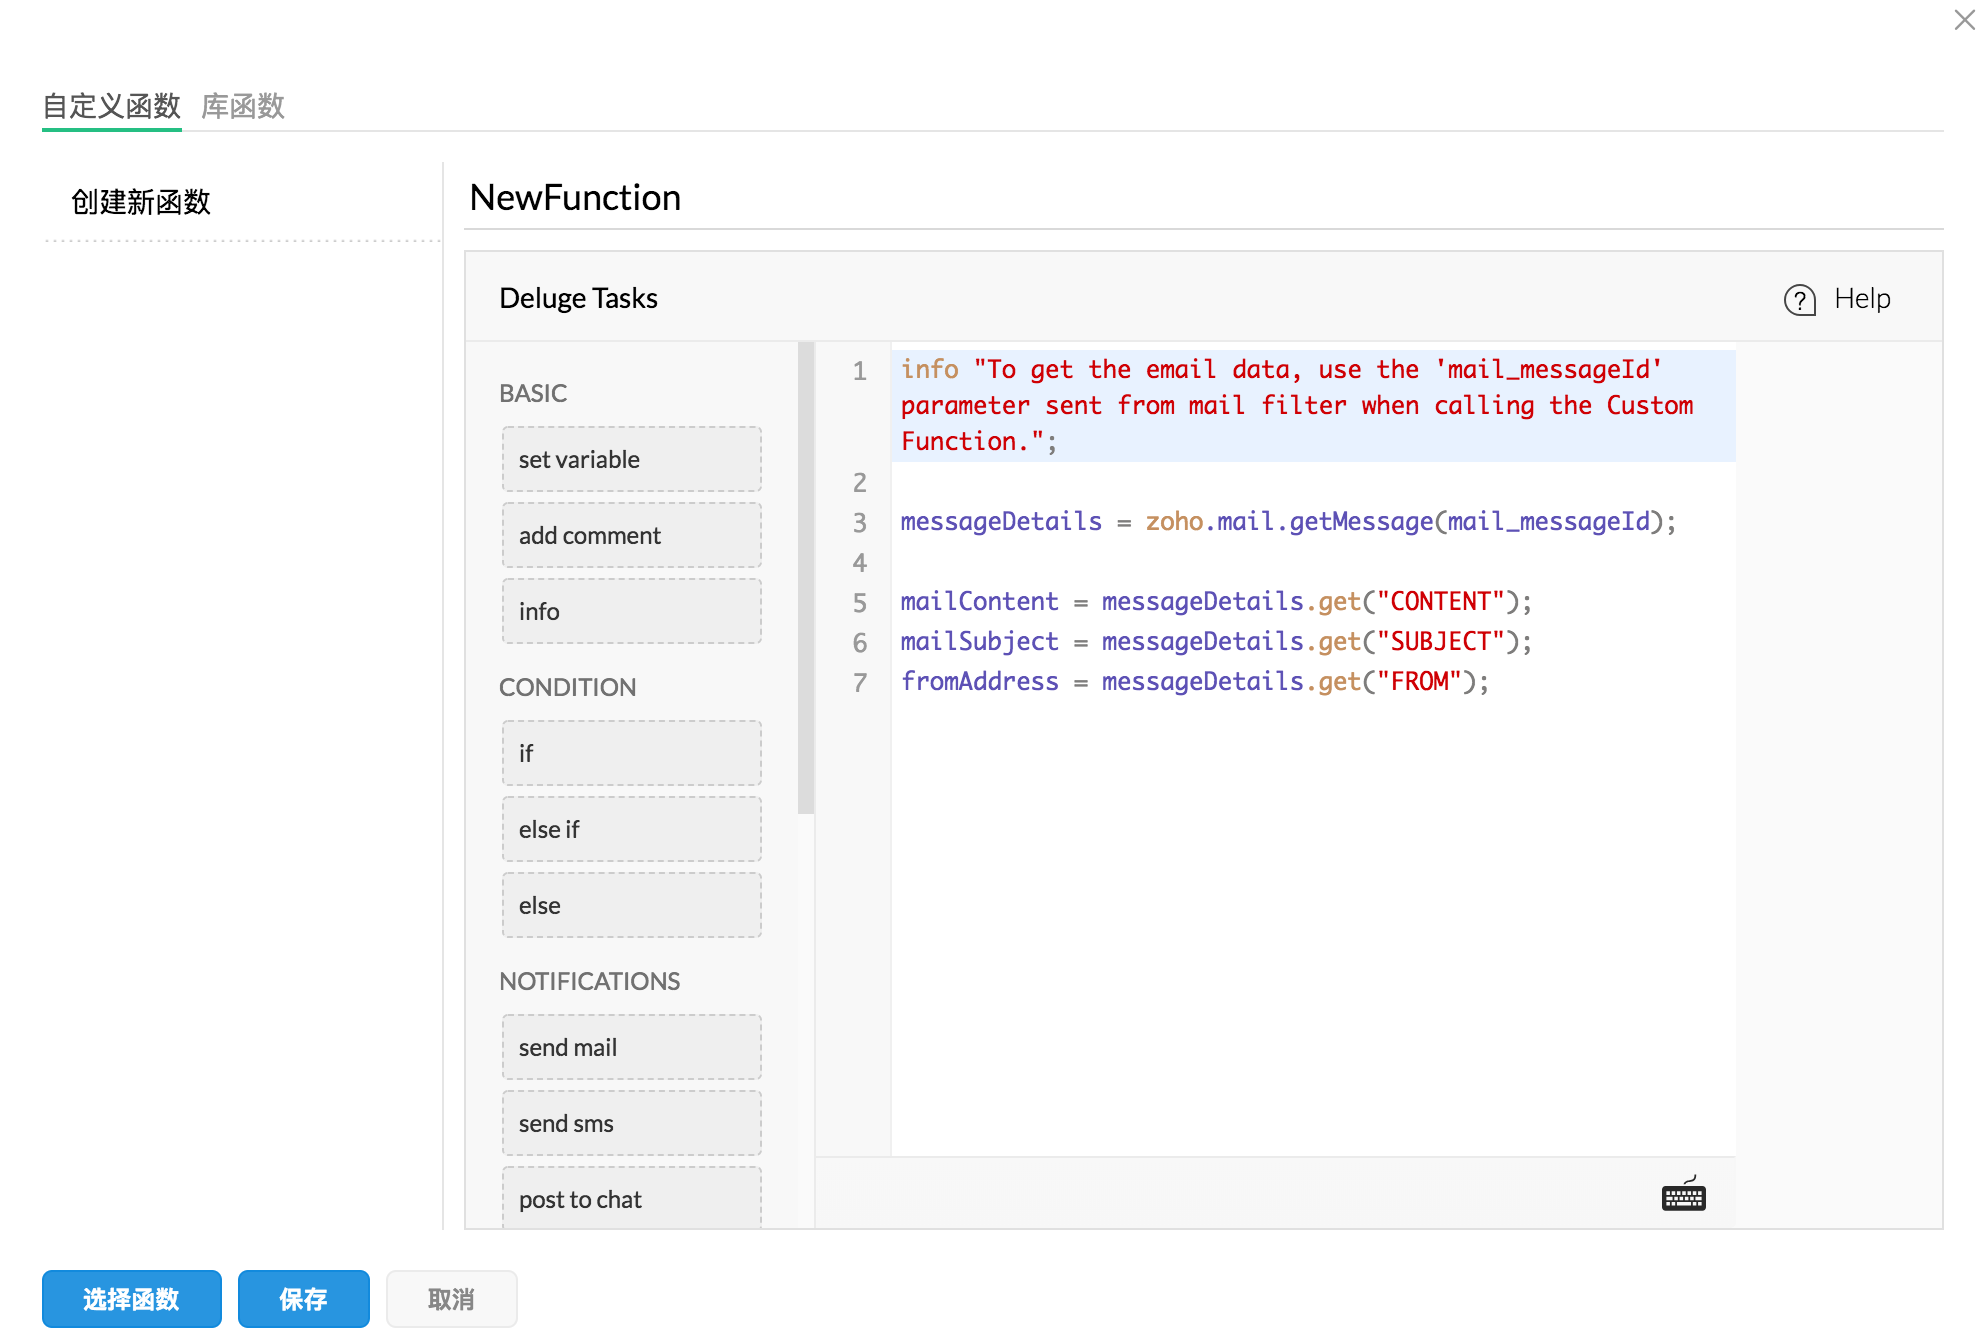
Task: Switch to the 库函数 tab
Action: (243, 106)
